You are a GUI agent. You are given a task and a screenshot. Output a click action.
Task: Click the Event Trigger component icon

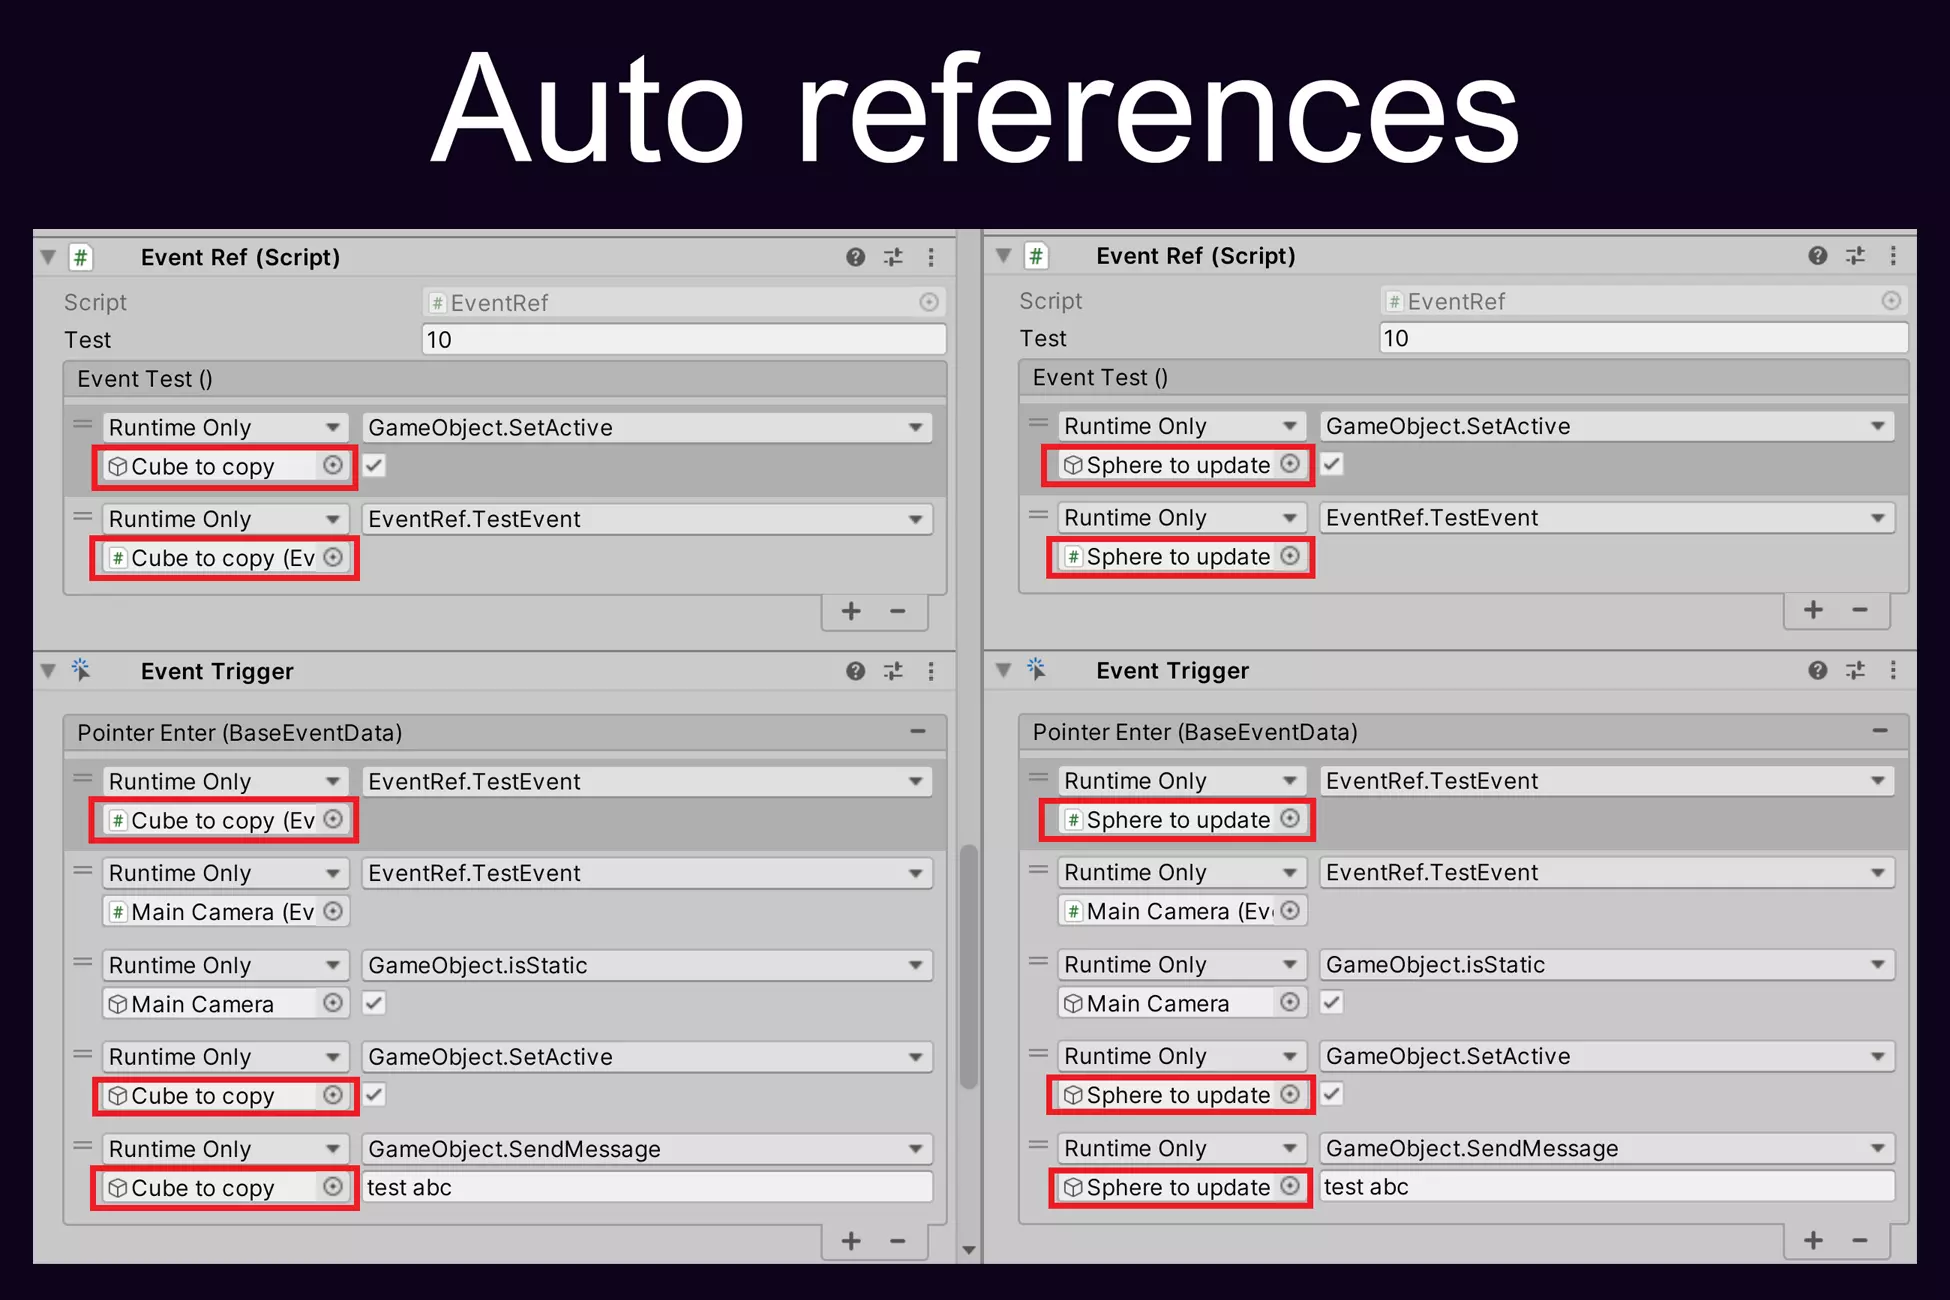81,671
